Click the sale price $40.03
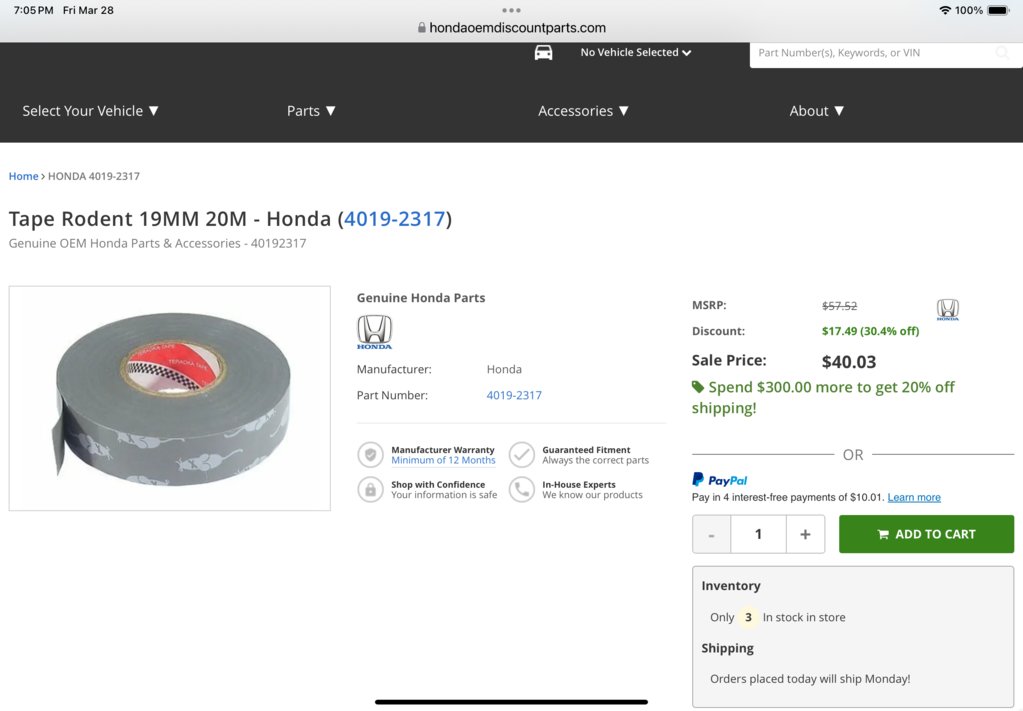Viewport: 1023px width, 711px height. (x=849, y=362)
